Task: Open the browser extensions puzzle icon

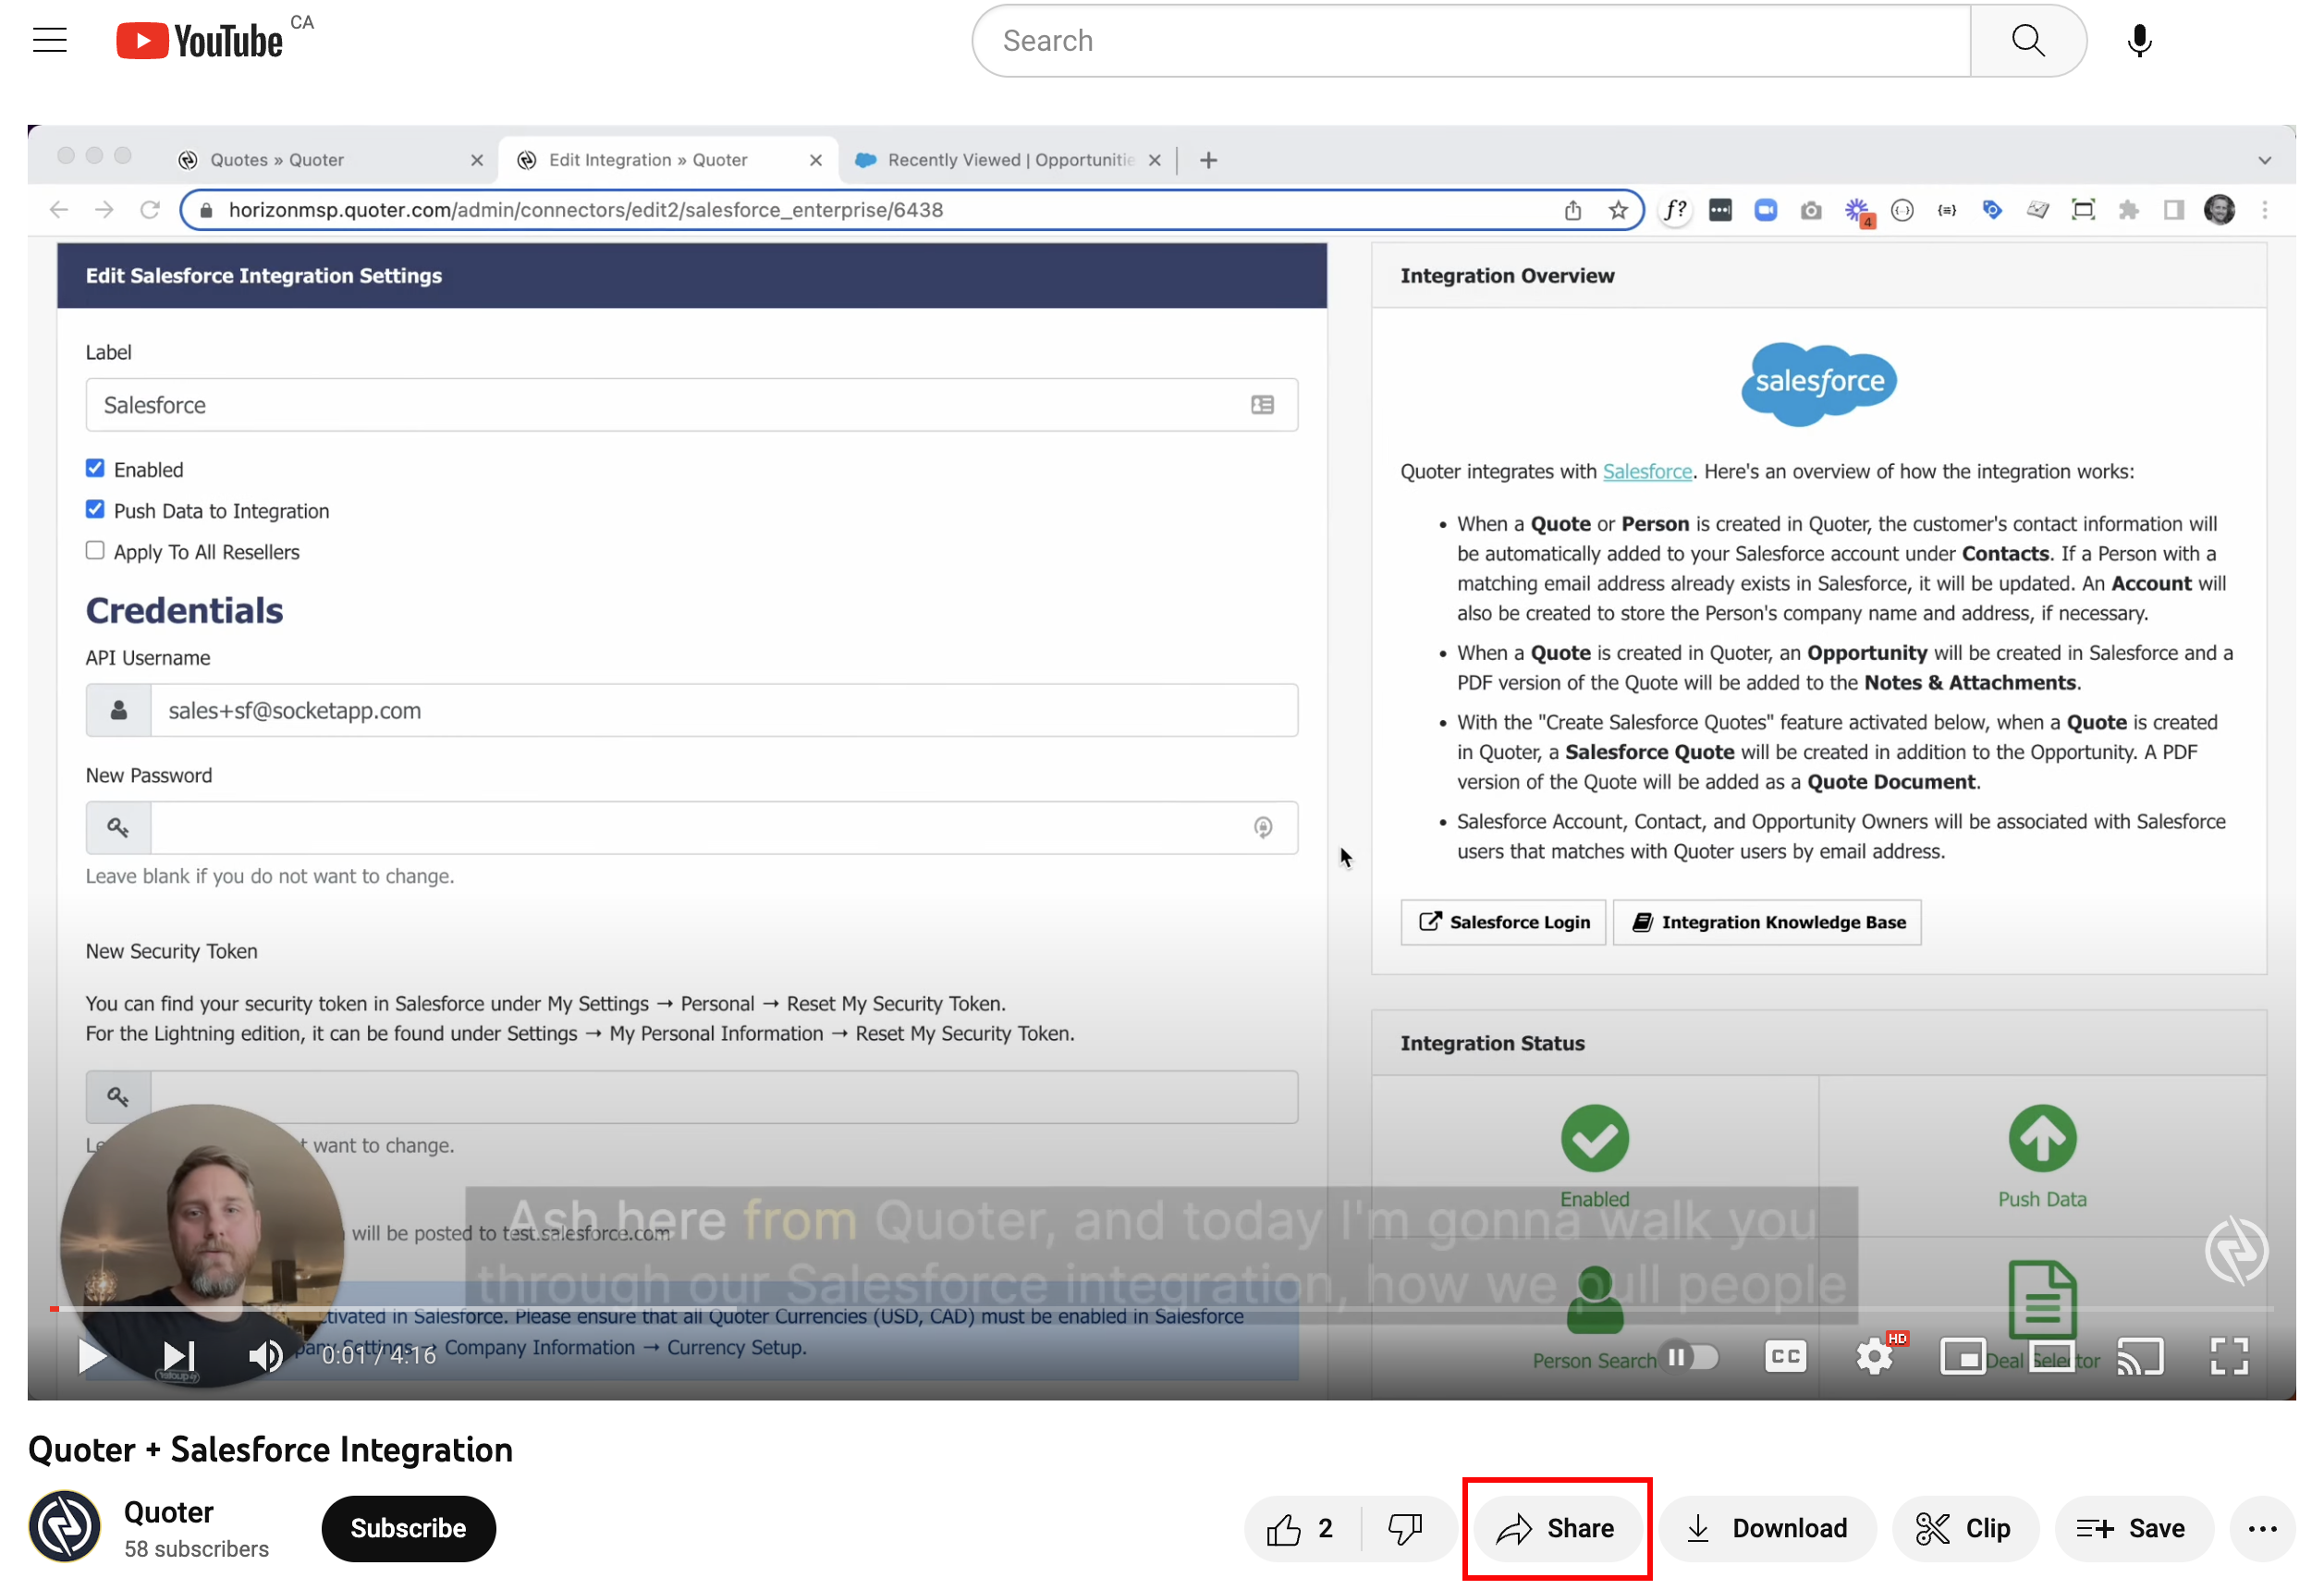Action: pyautogui.click(x=2128, y=210)
